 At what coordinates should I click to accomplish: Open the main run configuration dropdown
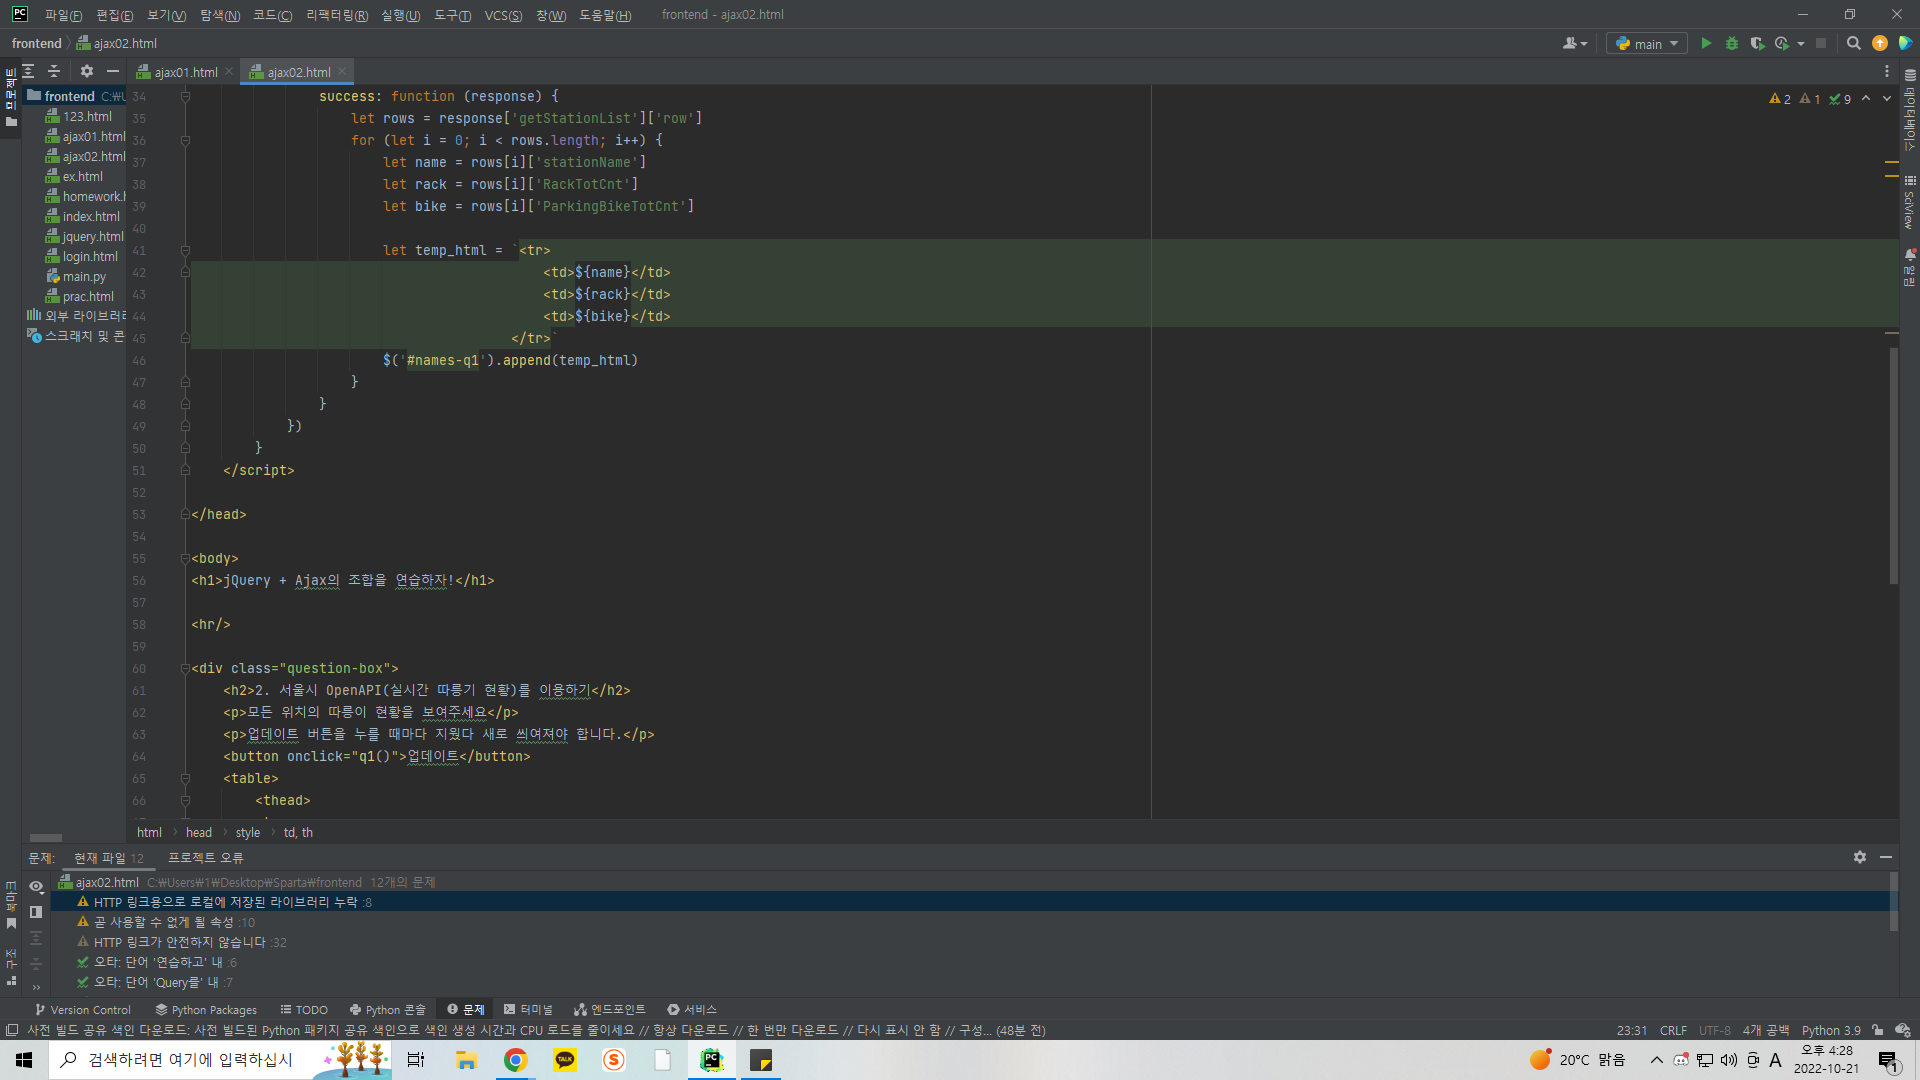pyautogui.click(x=1647, y=44)
